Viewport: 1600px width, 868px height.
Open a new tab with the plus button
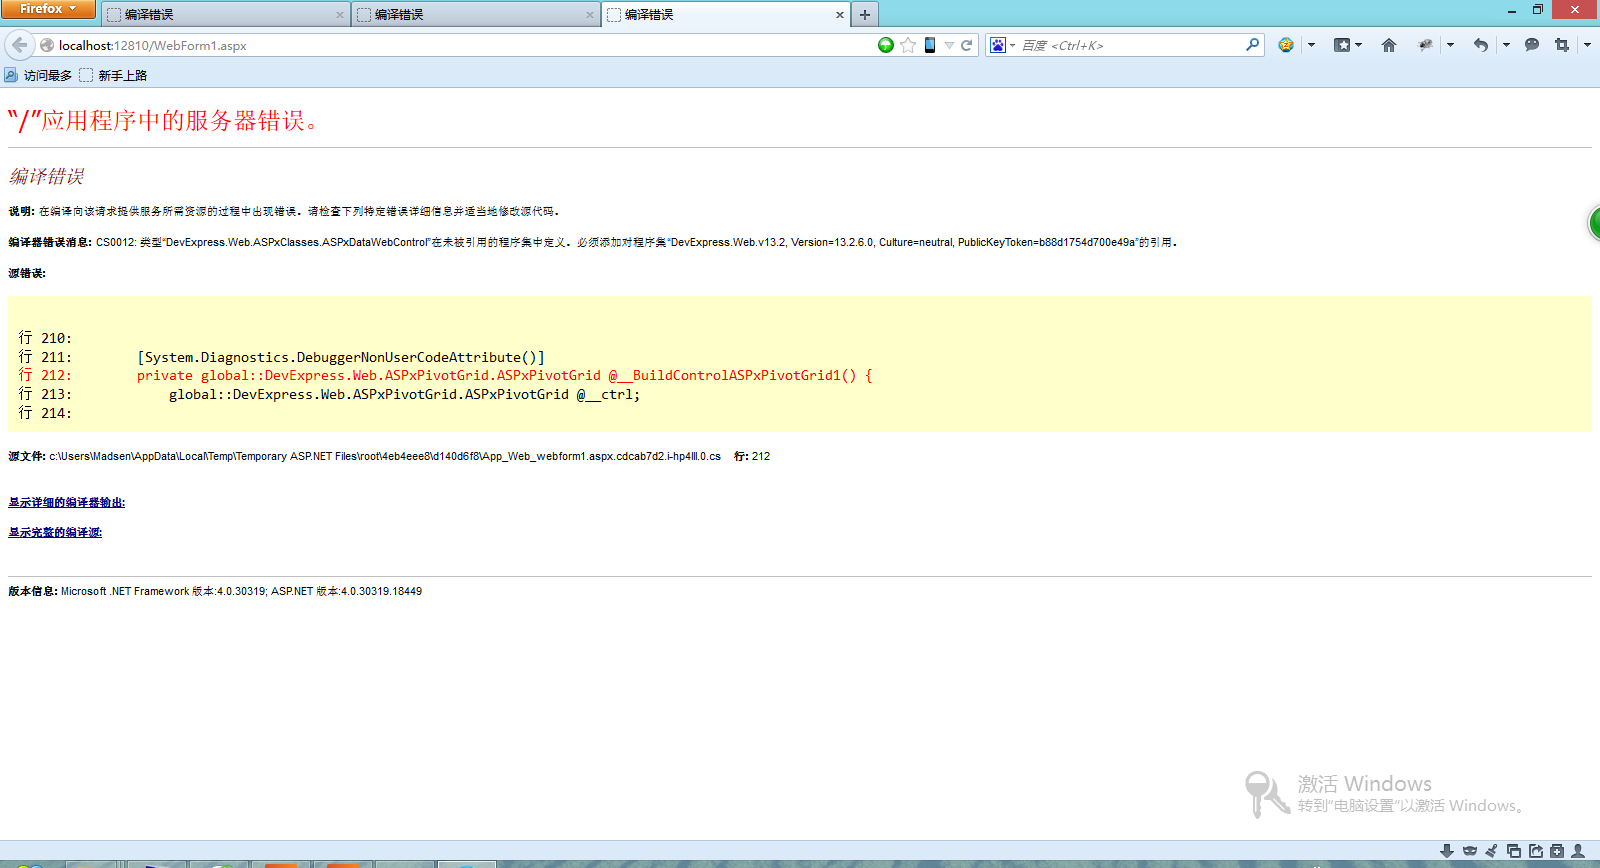pos(865,15)
